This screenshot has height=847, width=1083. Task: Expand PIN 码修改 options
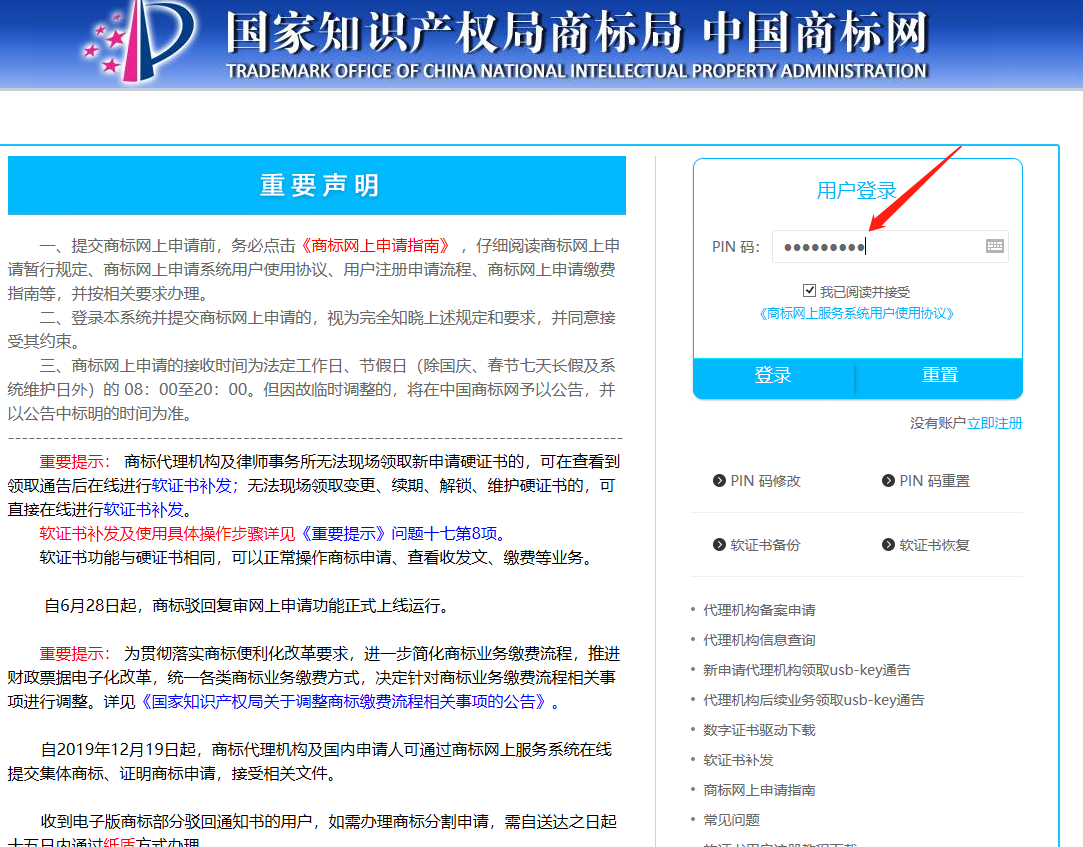tap(757, 480)
